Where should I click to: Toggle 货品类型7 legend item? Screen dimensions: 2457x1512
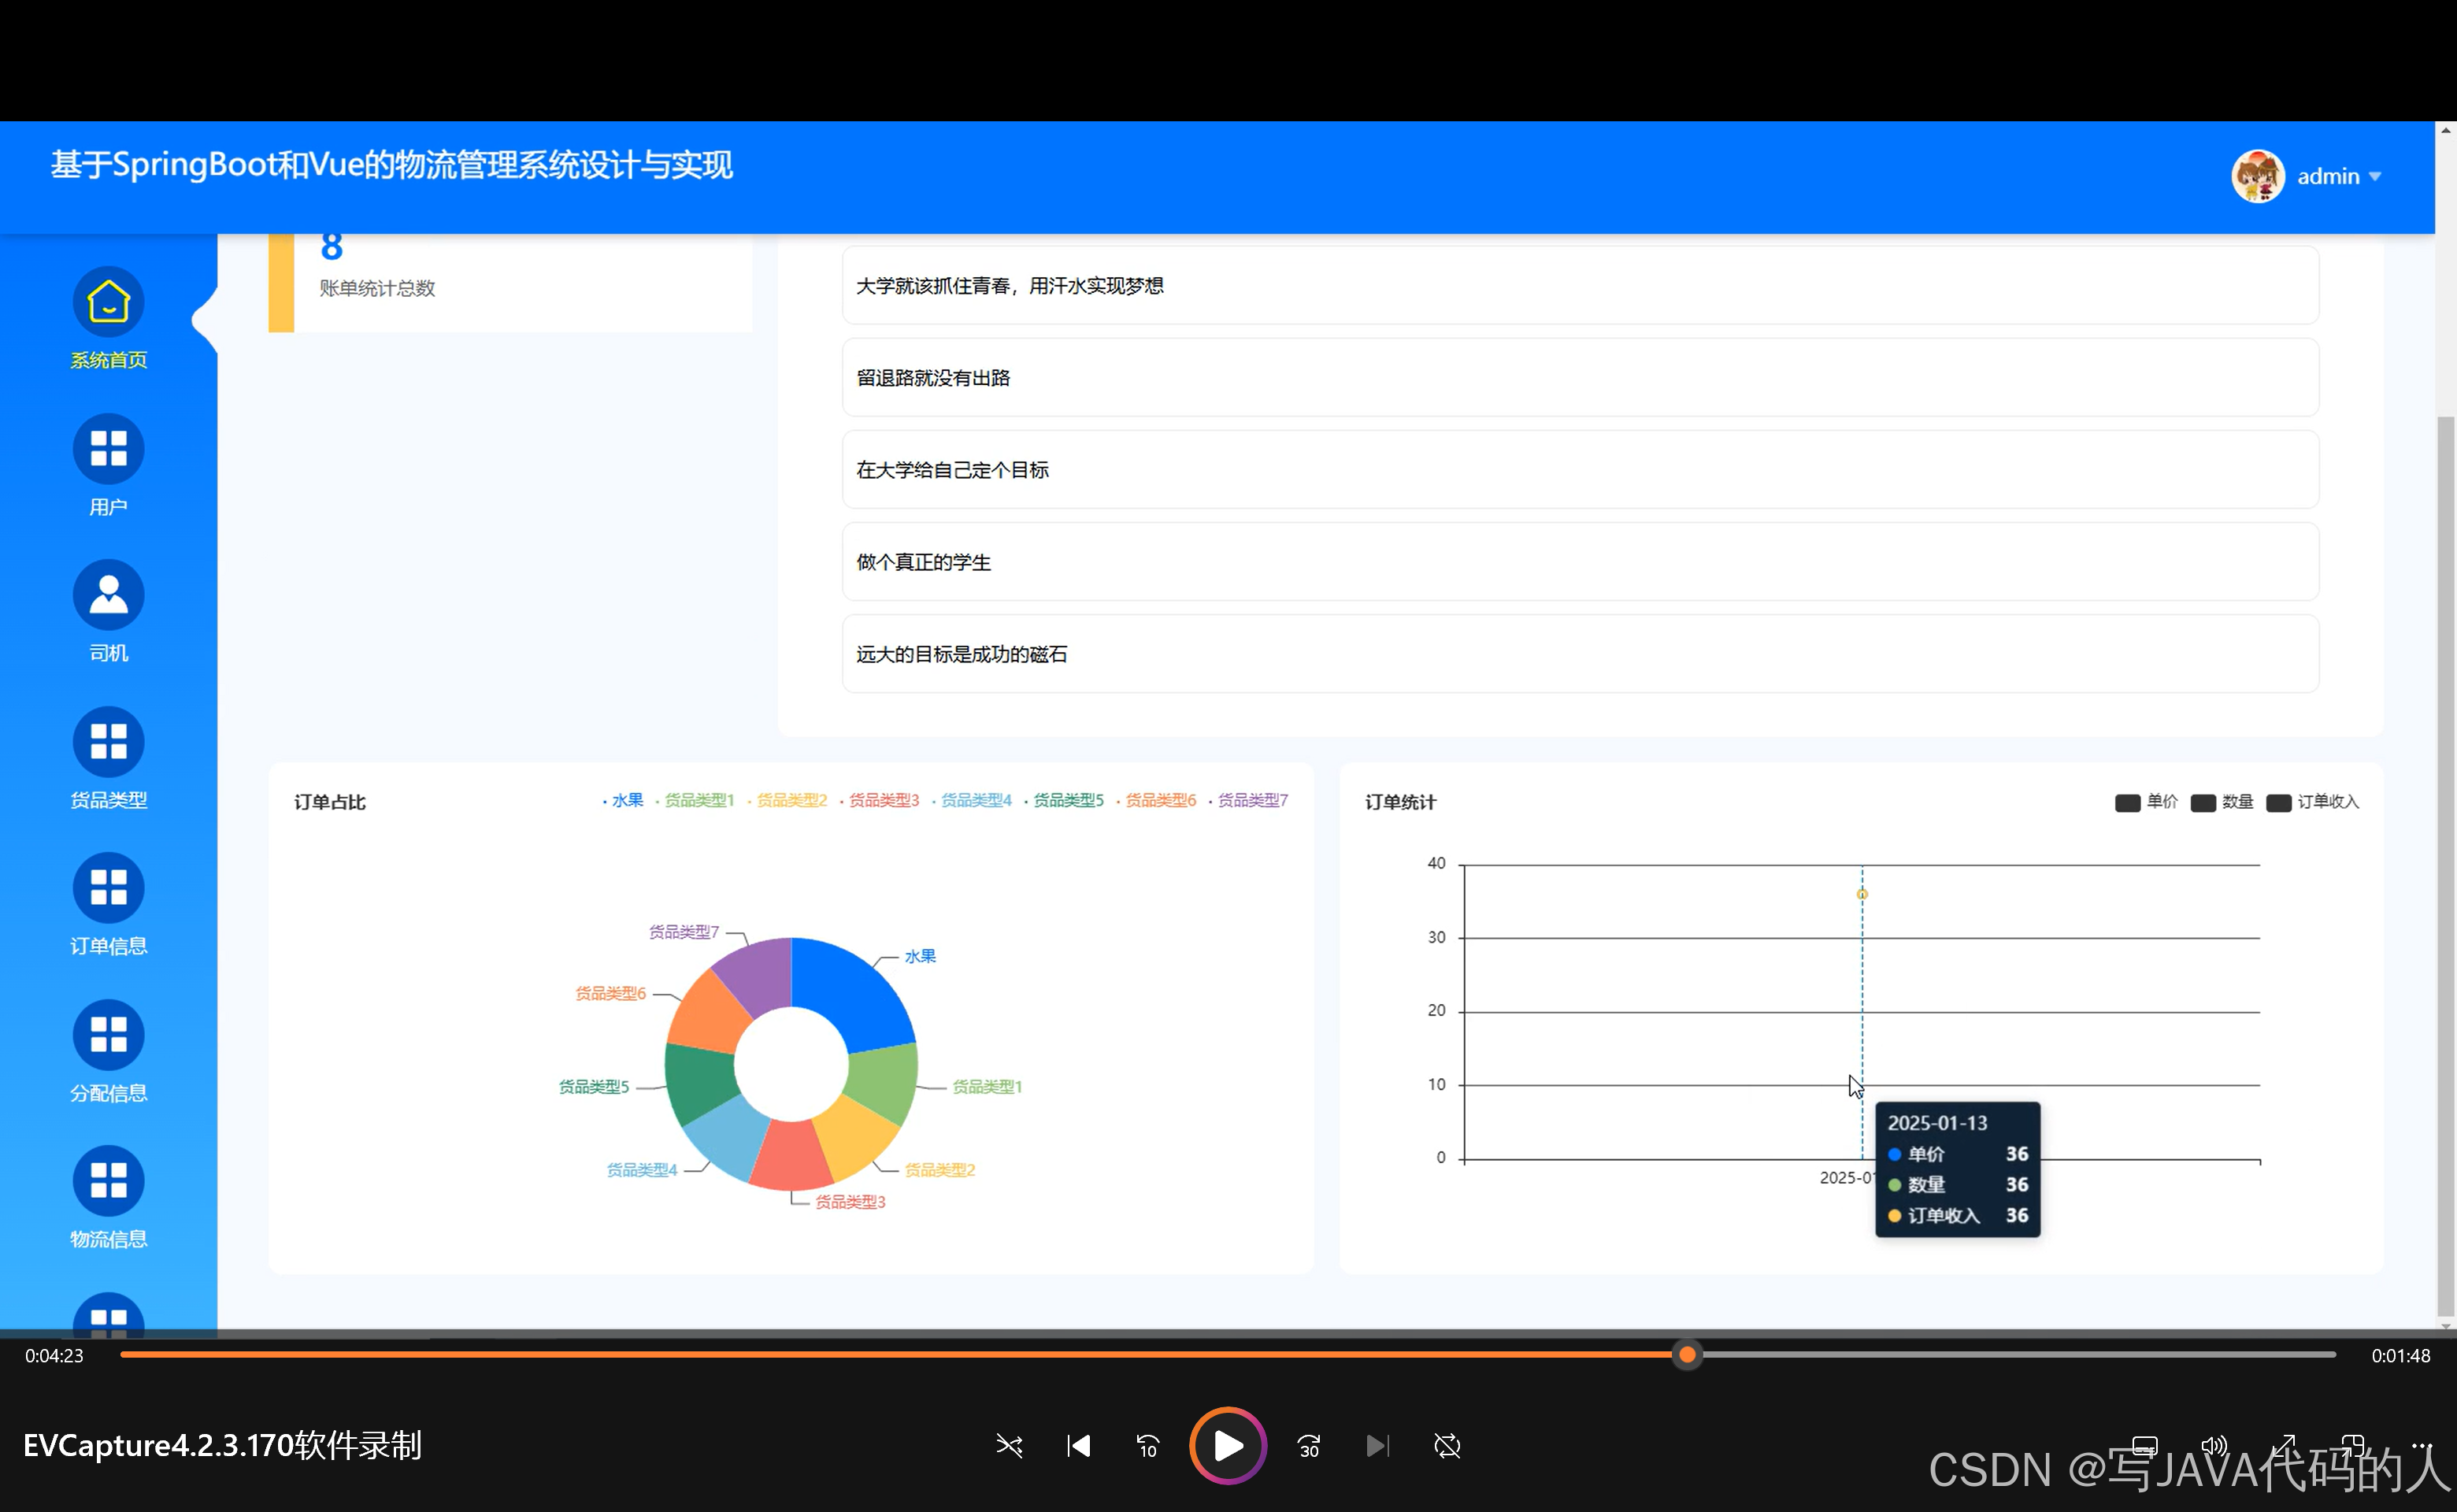click(1248, 800)
